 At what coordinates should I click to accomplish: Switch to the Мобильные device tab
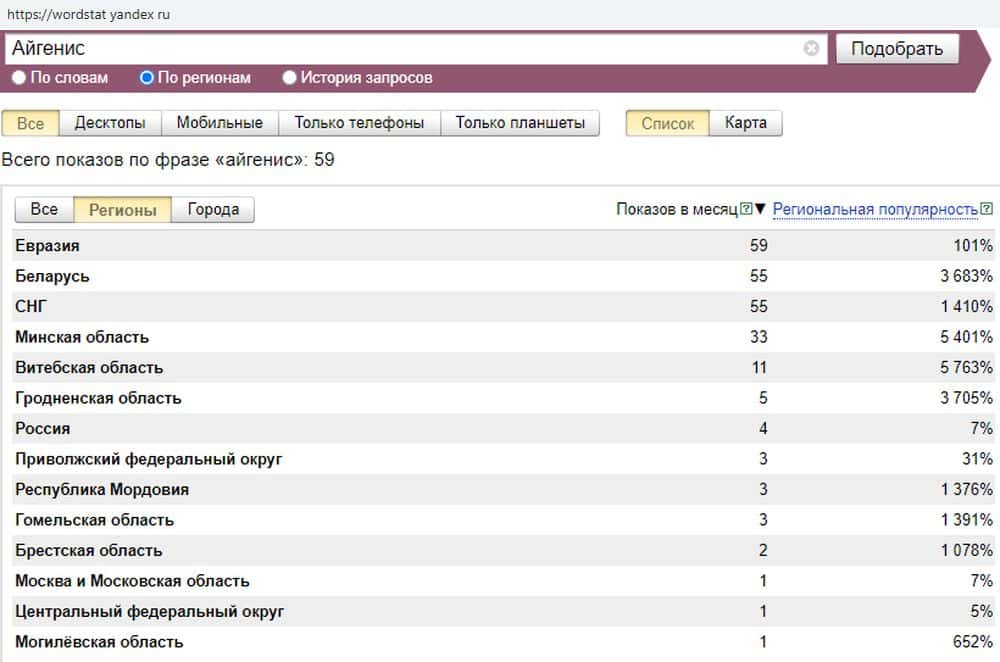pyautogui.click(x=219, y=123)
